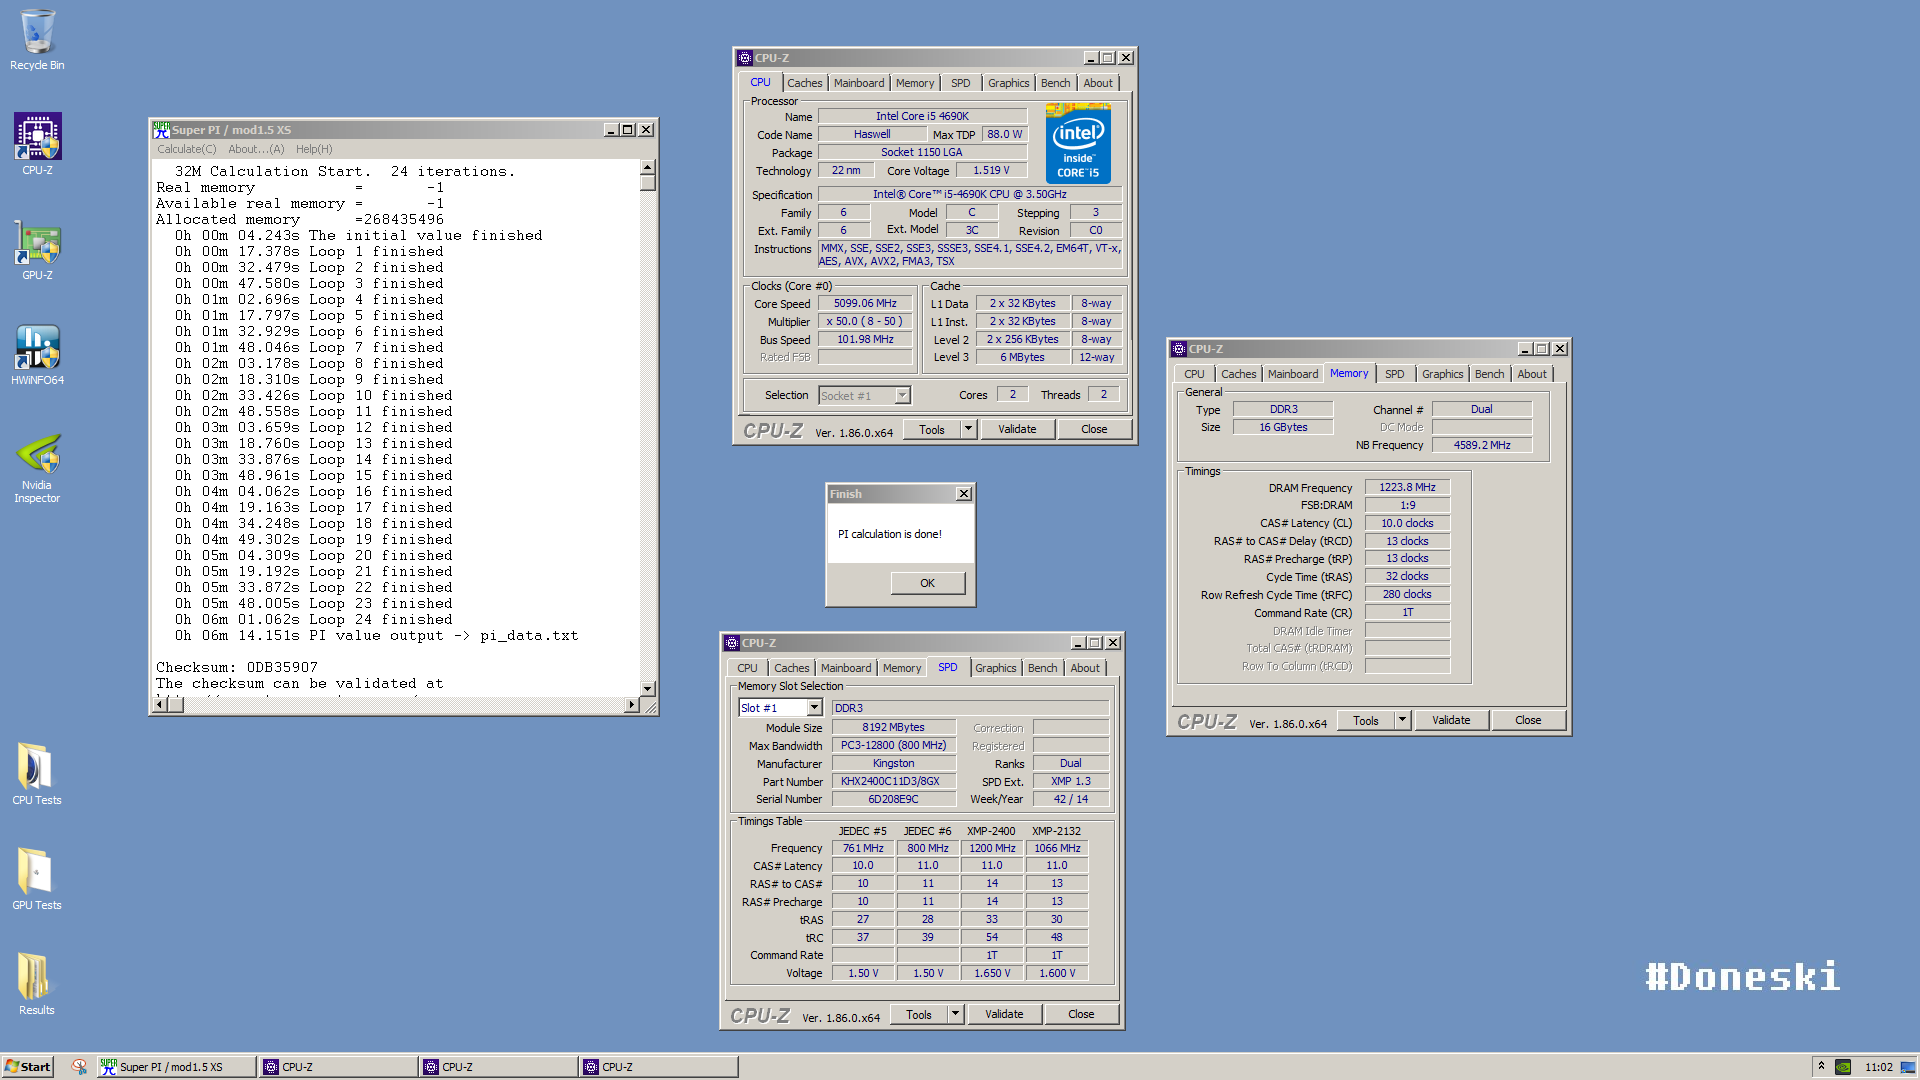Image resolution: width=1920 pixels, height=1080 pixels.
Task: Click Validate in top CPU-Z window
Action: (x=1017, y=429)
